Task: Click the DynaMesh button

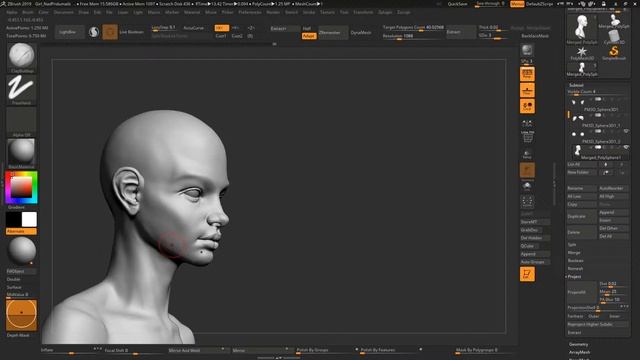Action: (x=361, y=32)
